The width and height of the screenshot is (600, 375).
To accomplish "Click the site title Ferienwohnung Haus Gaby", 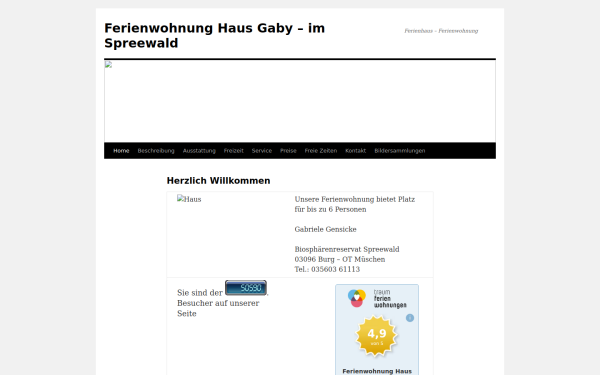I will tap(214, 35).
